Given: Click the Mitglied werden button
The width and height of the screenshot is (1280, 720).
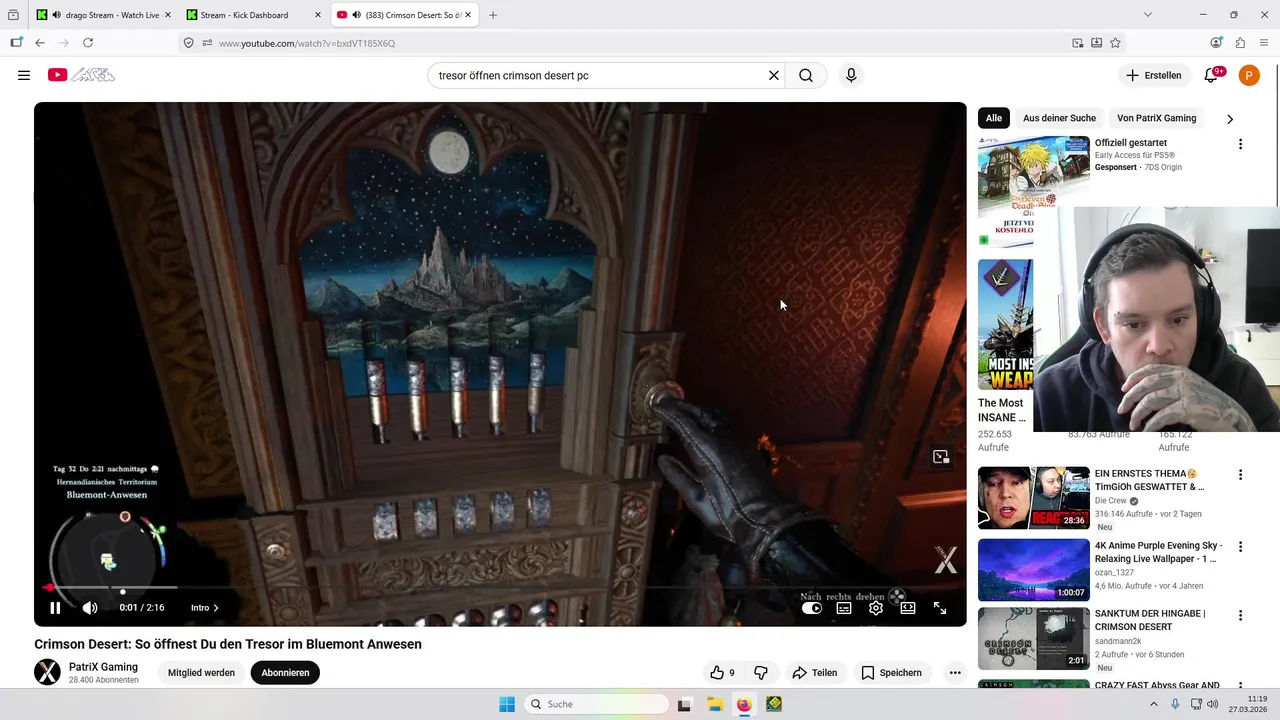Looking at the screenshot, I should click(201, 673).
